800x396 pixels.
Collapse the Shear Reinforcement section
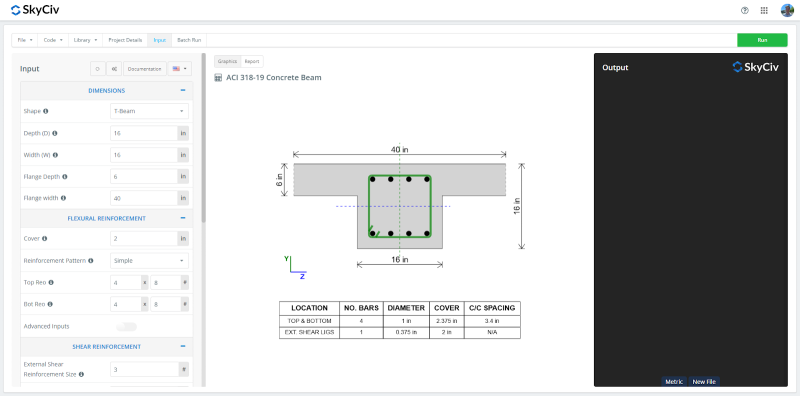point(183,346)
